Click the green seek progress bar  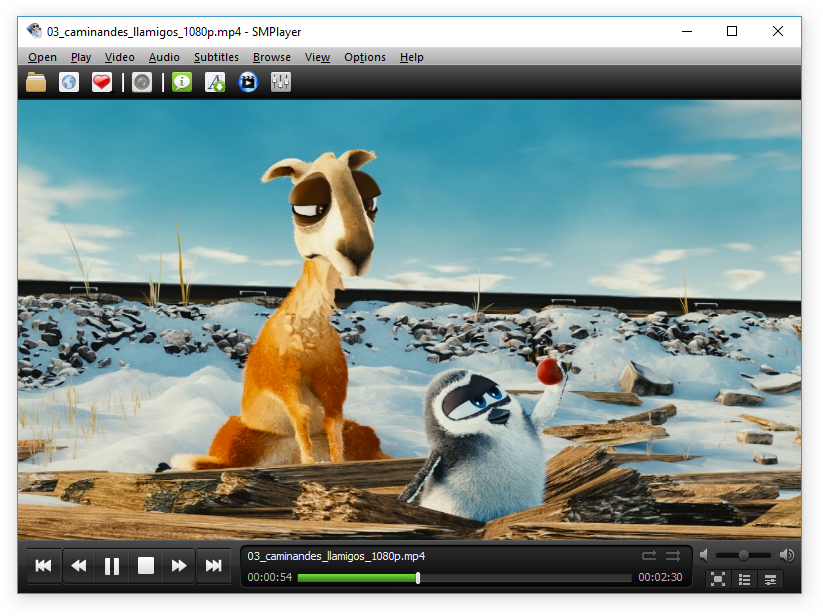pos(357,578)
